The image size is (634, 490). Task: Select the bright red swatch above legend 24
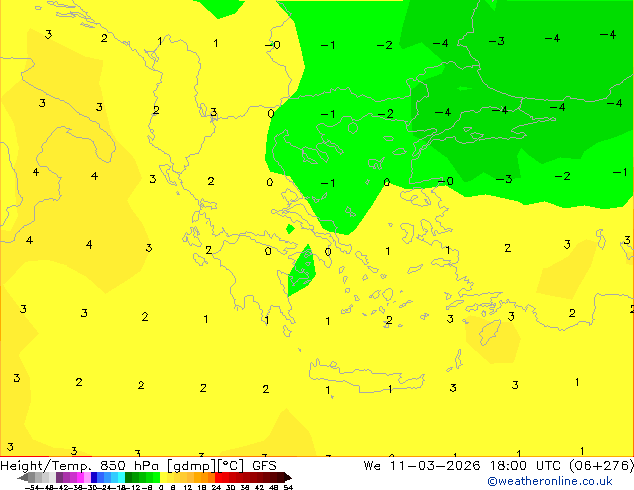218,477
